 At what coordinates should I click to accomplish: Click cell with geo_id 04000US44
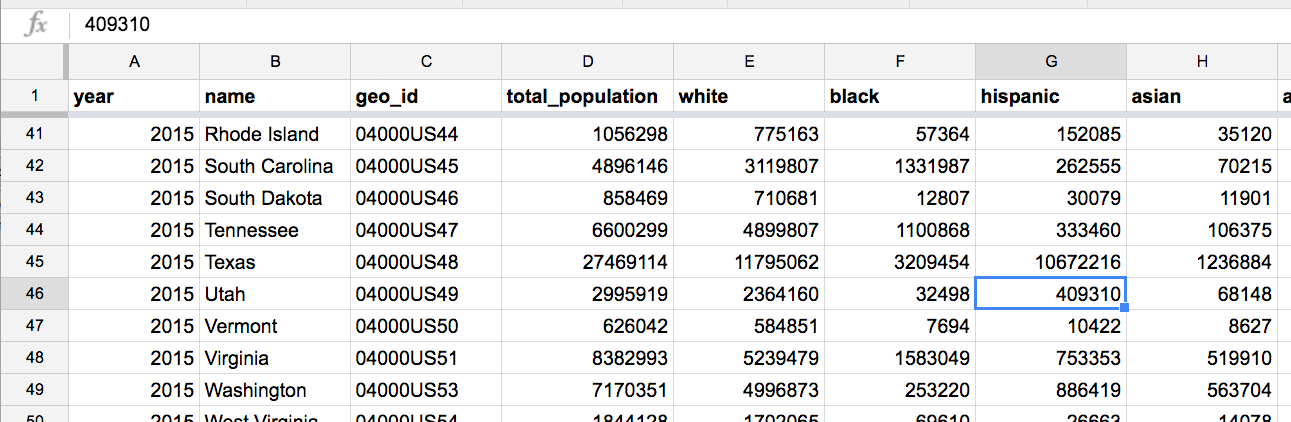(426, 134)
